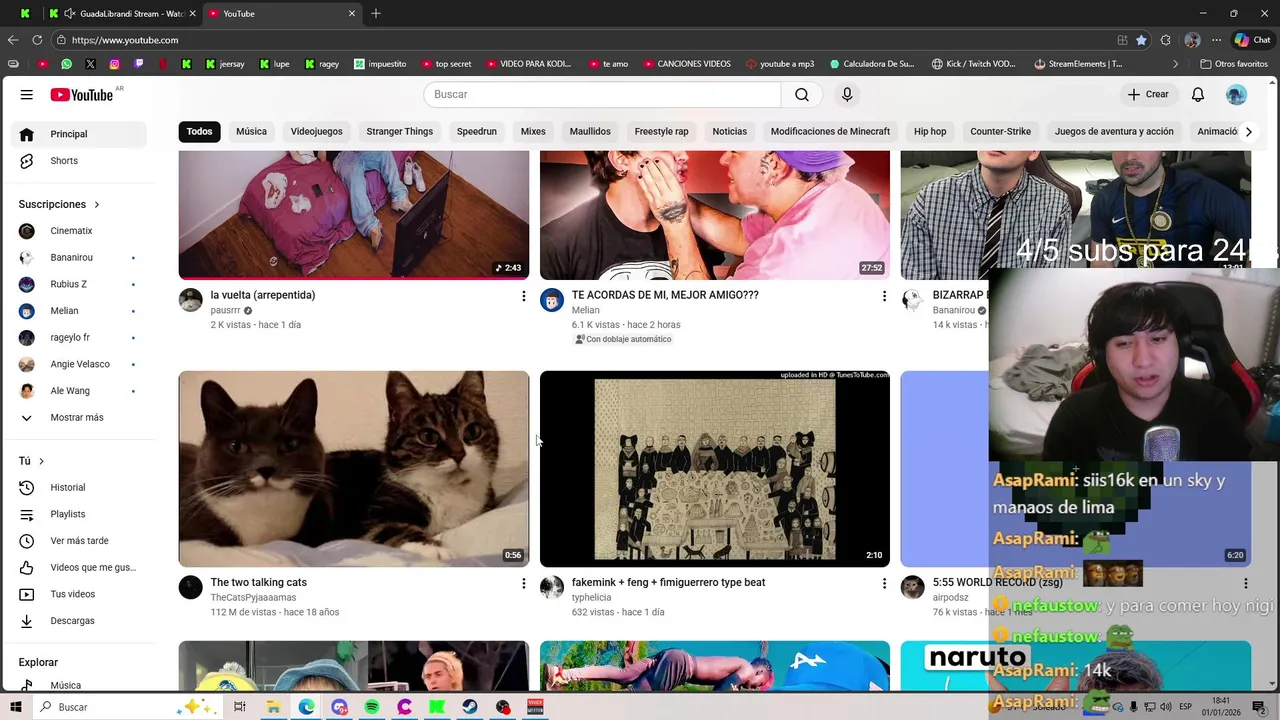
Task: Open the YouTube account avatar menu
Action: point(1236,94)
